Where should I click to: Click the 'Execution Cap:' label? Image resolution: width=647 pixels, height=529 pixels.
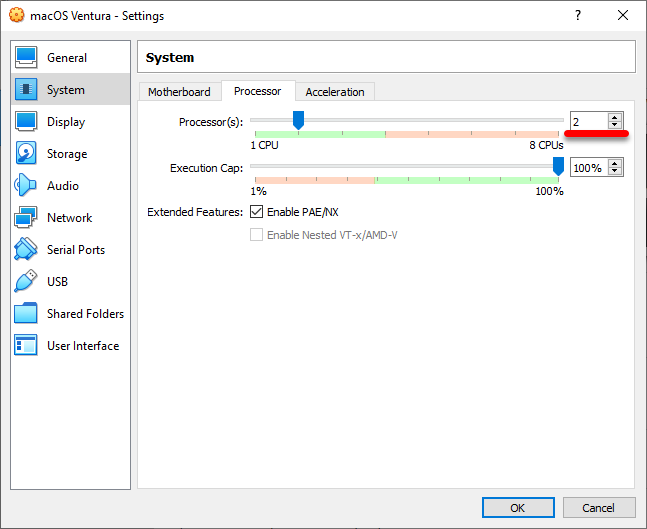point(206,168)
